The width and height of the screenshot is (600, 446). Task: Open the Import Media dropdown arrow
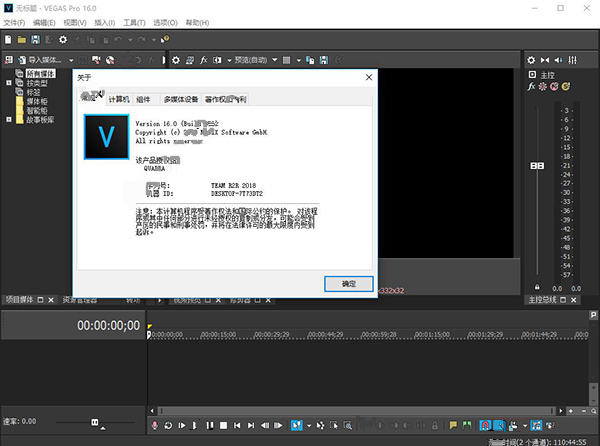tap(71, 60)
